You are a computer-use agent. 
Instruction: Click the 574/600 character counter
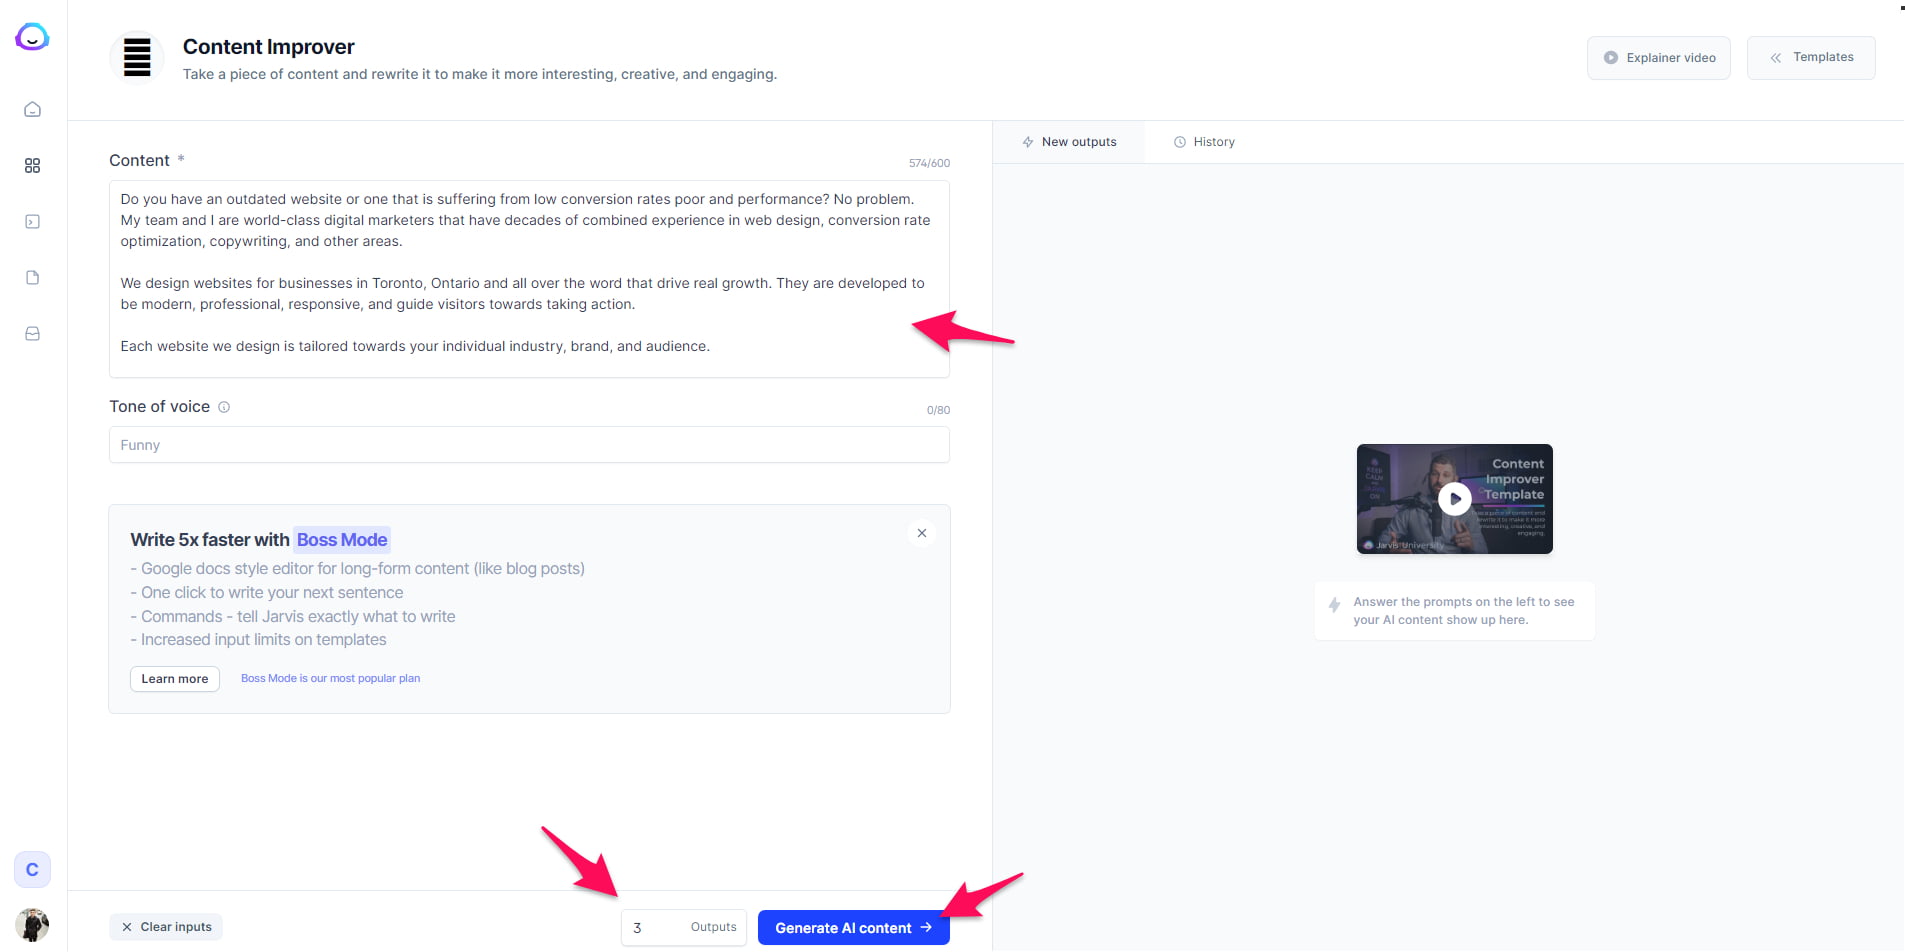pos(929,163)
